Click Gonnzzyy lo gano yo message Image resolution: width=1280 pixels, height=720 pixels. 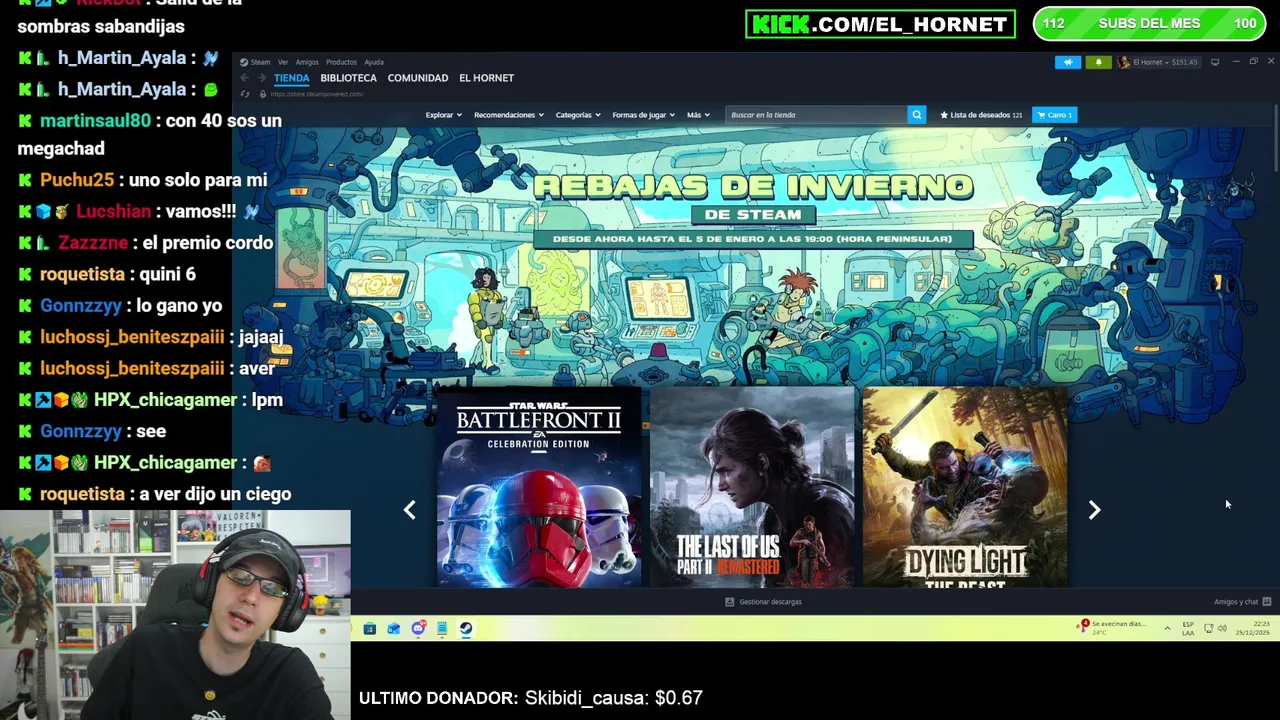point(120,306)
